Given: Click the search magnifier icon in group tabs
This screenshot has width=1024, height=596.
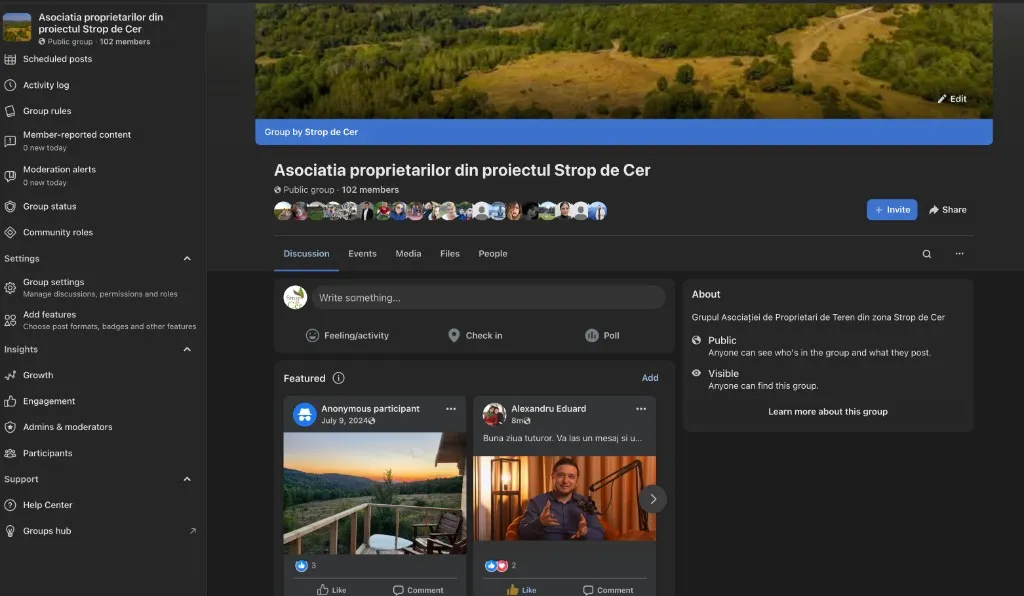Looking at the screenshot, I should [926, 254].
